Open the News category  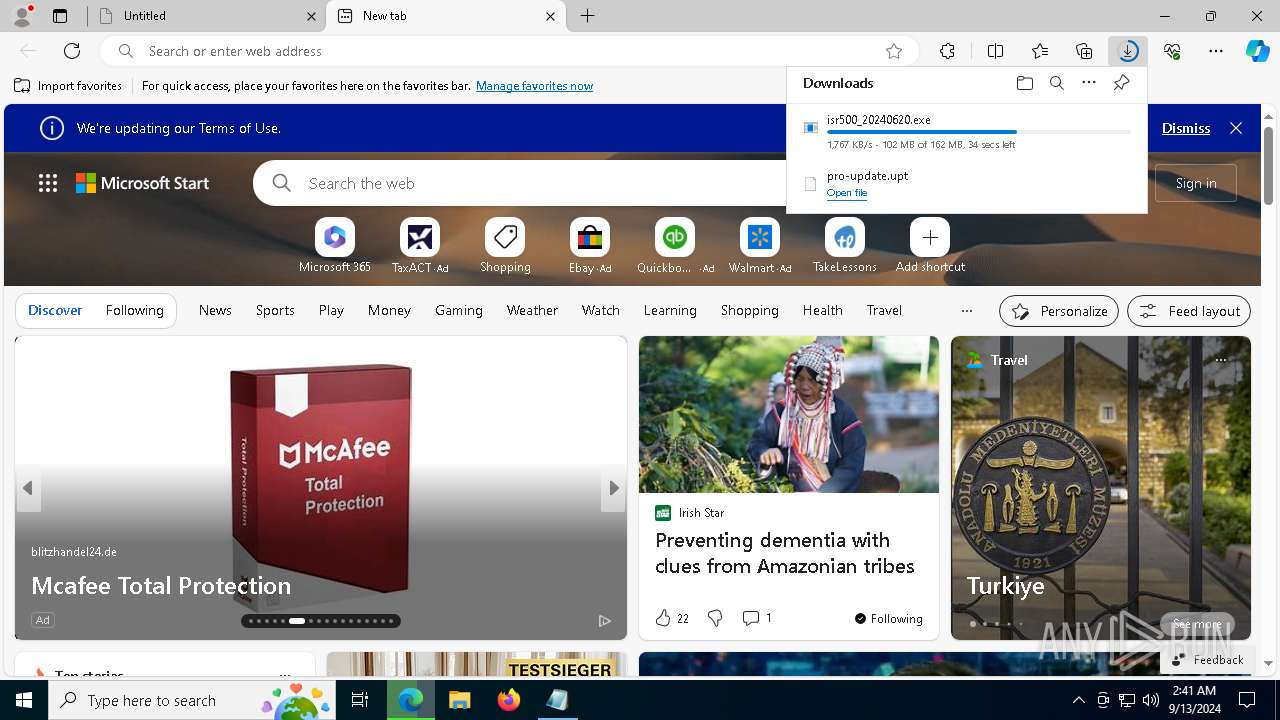(x=215, y=310)
